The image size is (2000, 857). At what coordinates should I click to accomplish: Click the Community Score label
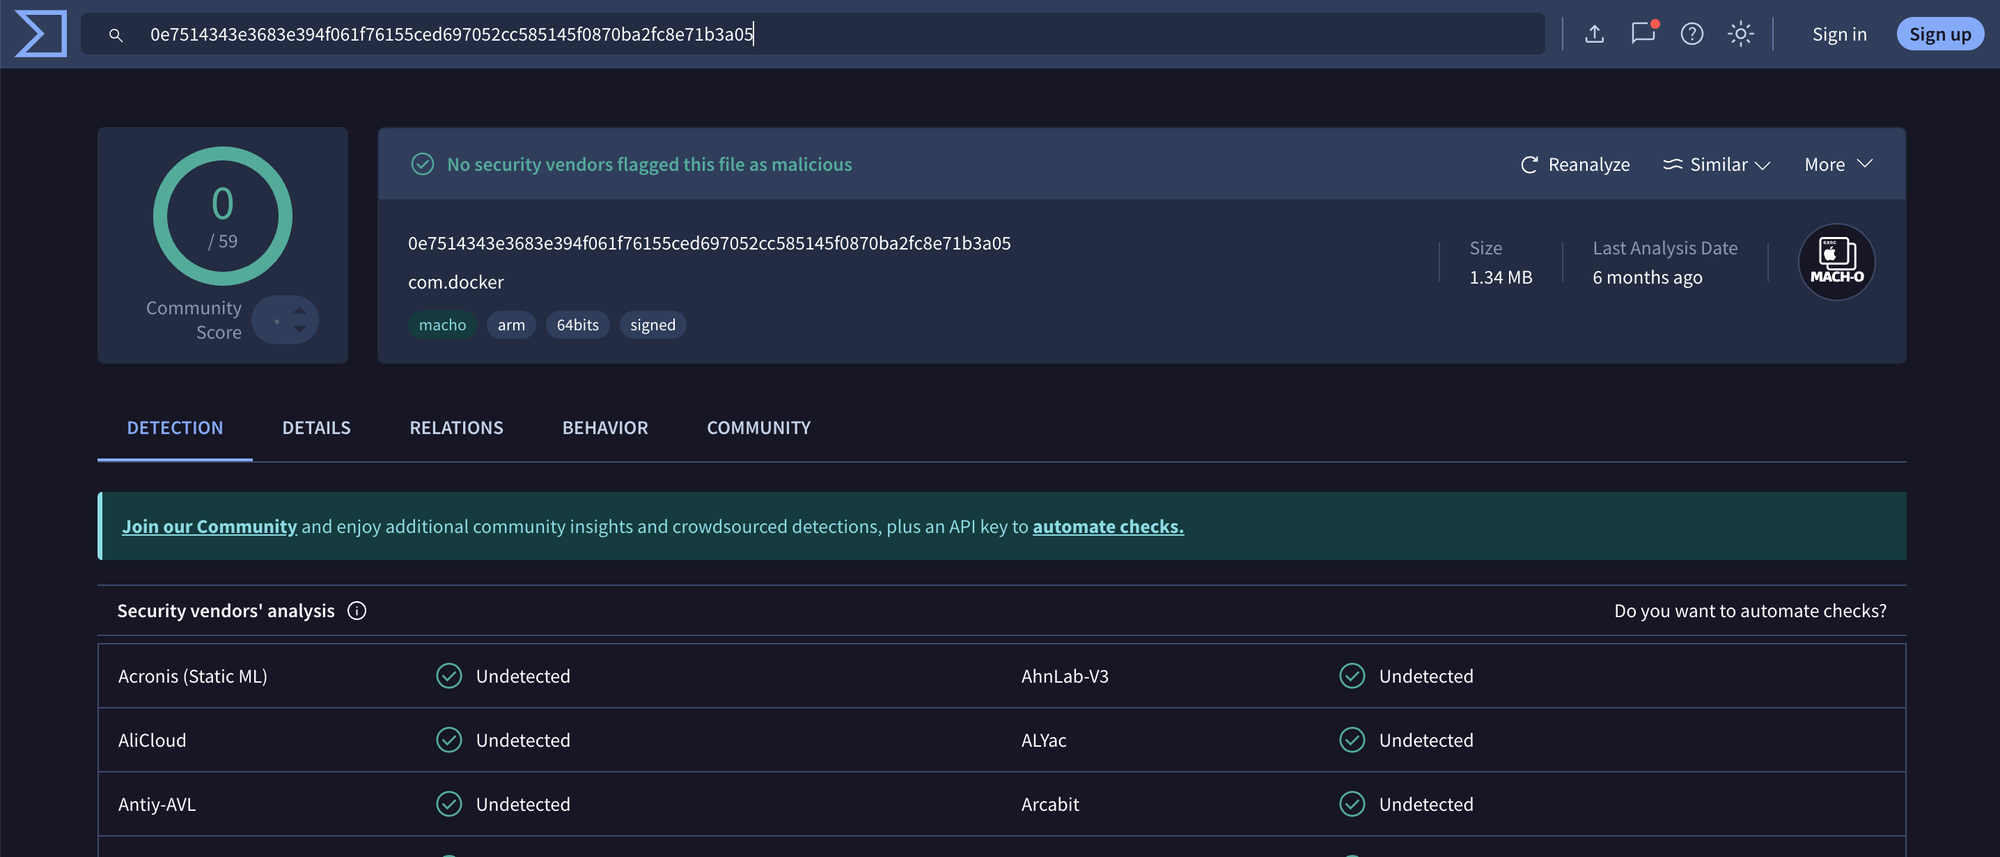pyautogui.click(x=194, y=320)
